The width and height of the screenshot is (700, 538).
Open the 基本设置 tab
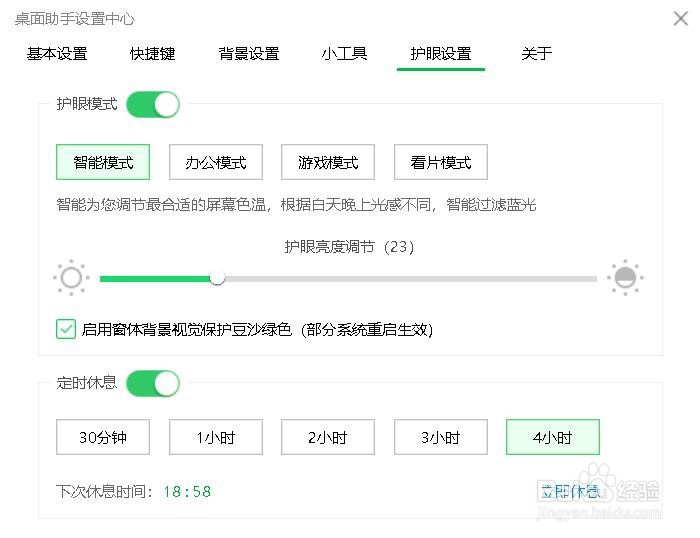57,54
